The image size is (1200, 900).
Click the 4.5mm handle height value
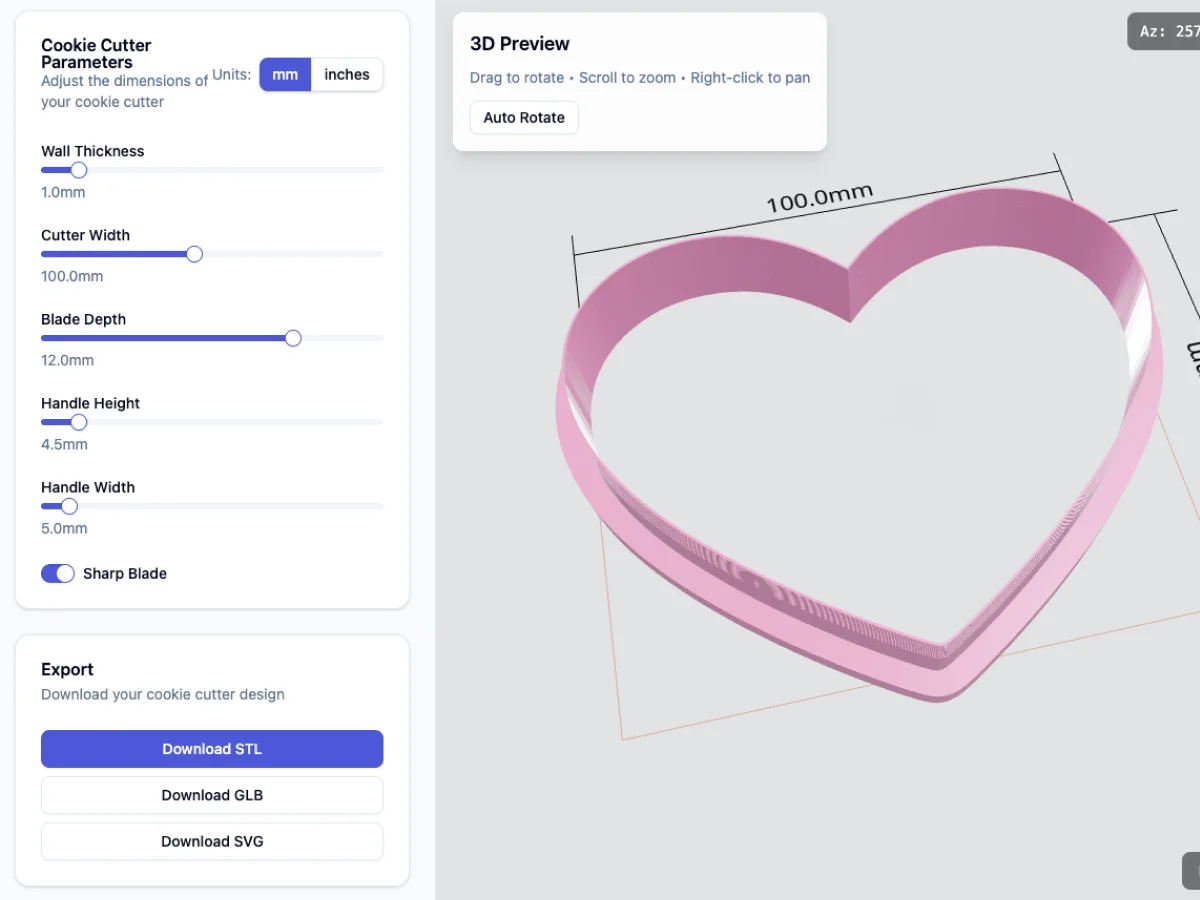[x=64, y=444]
